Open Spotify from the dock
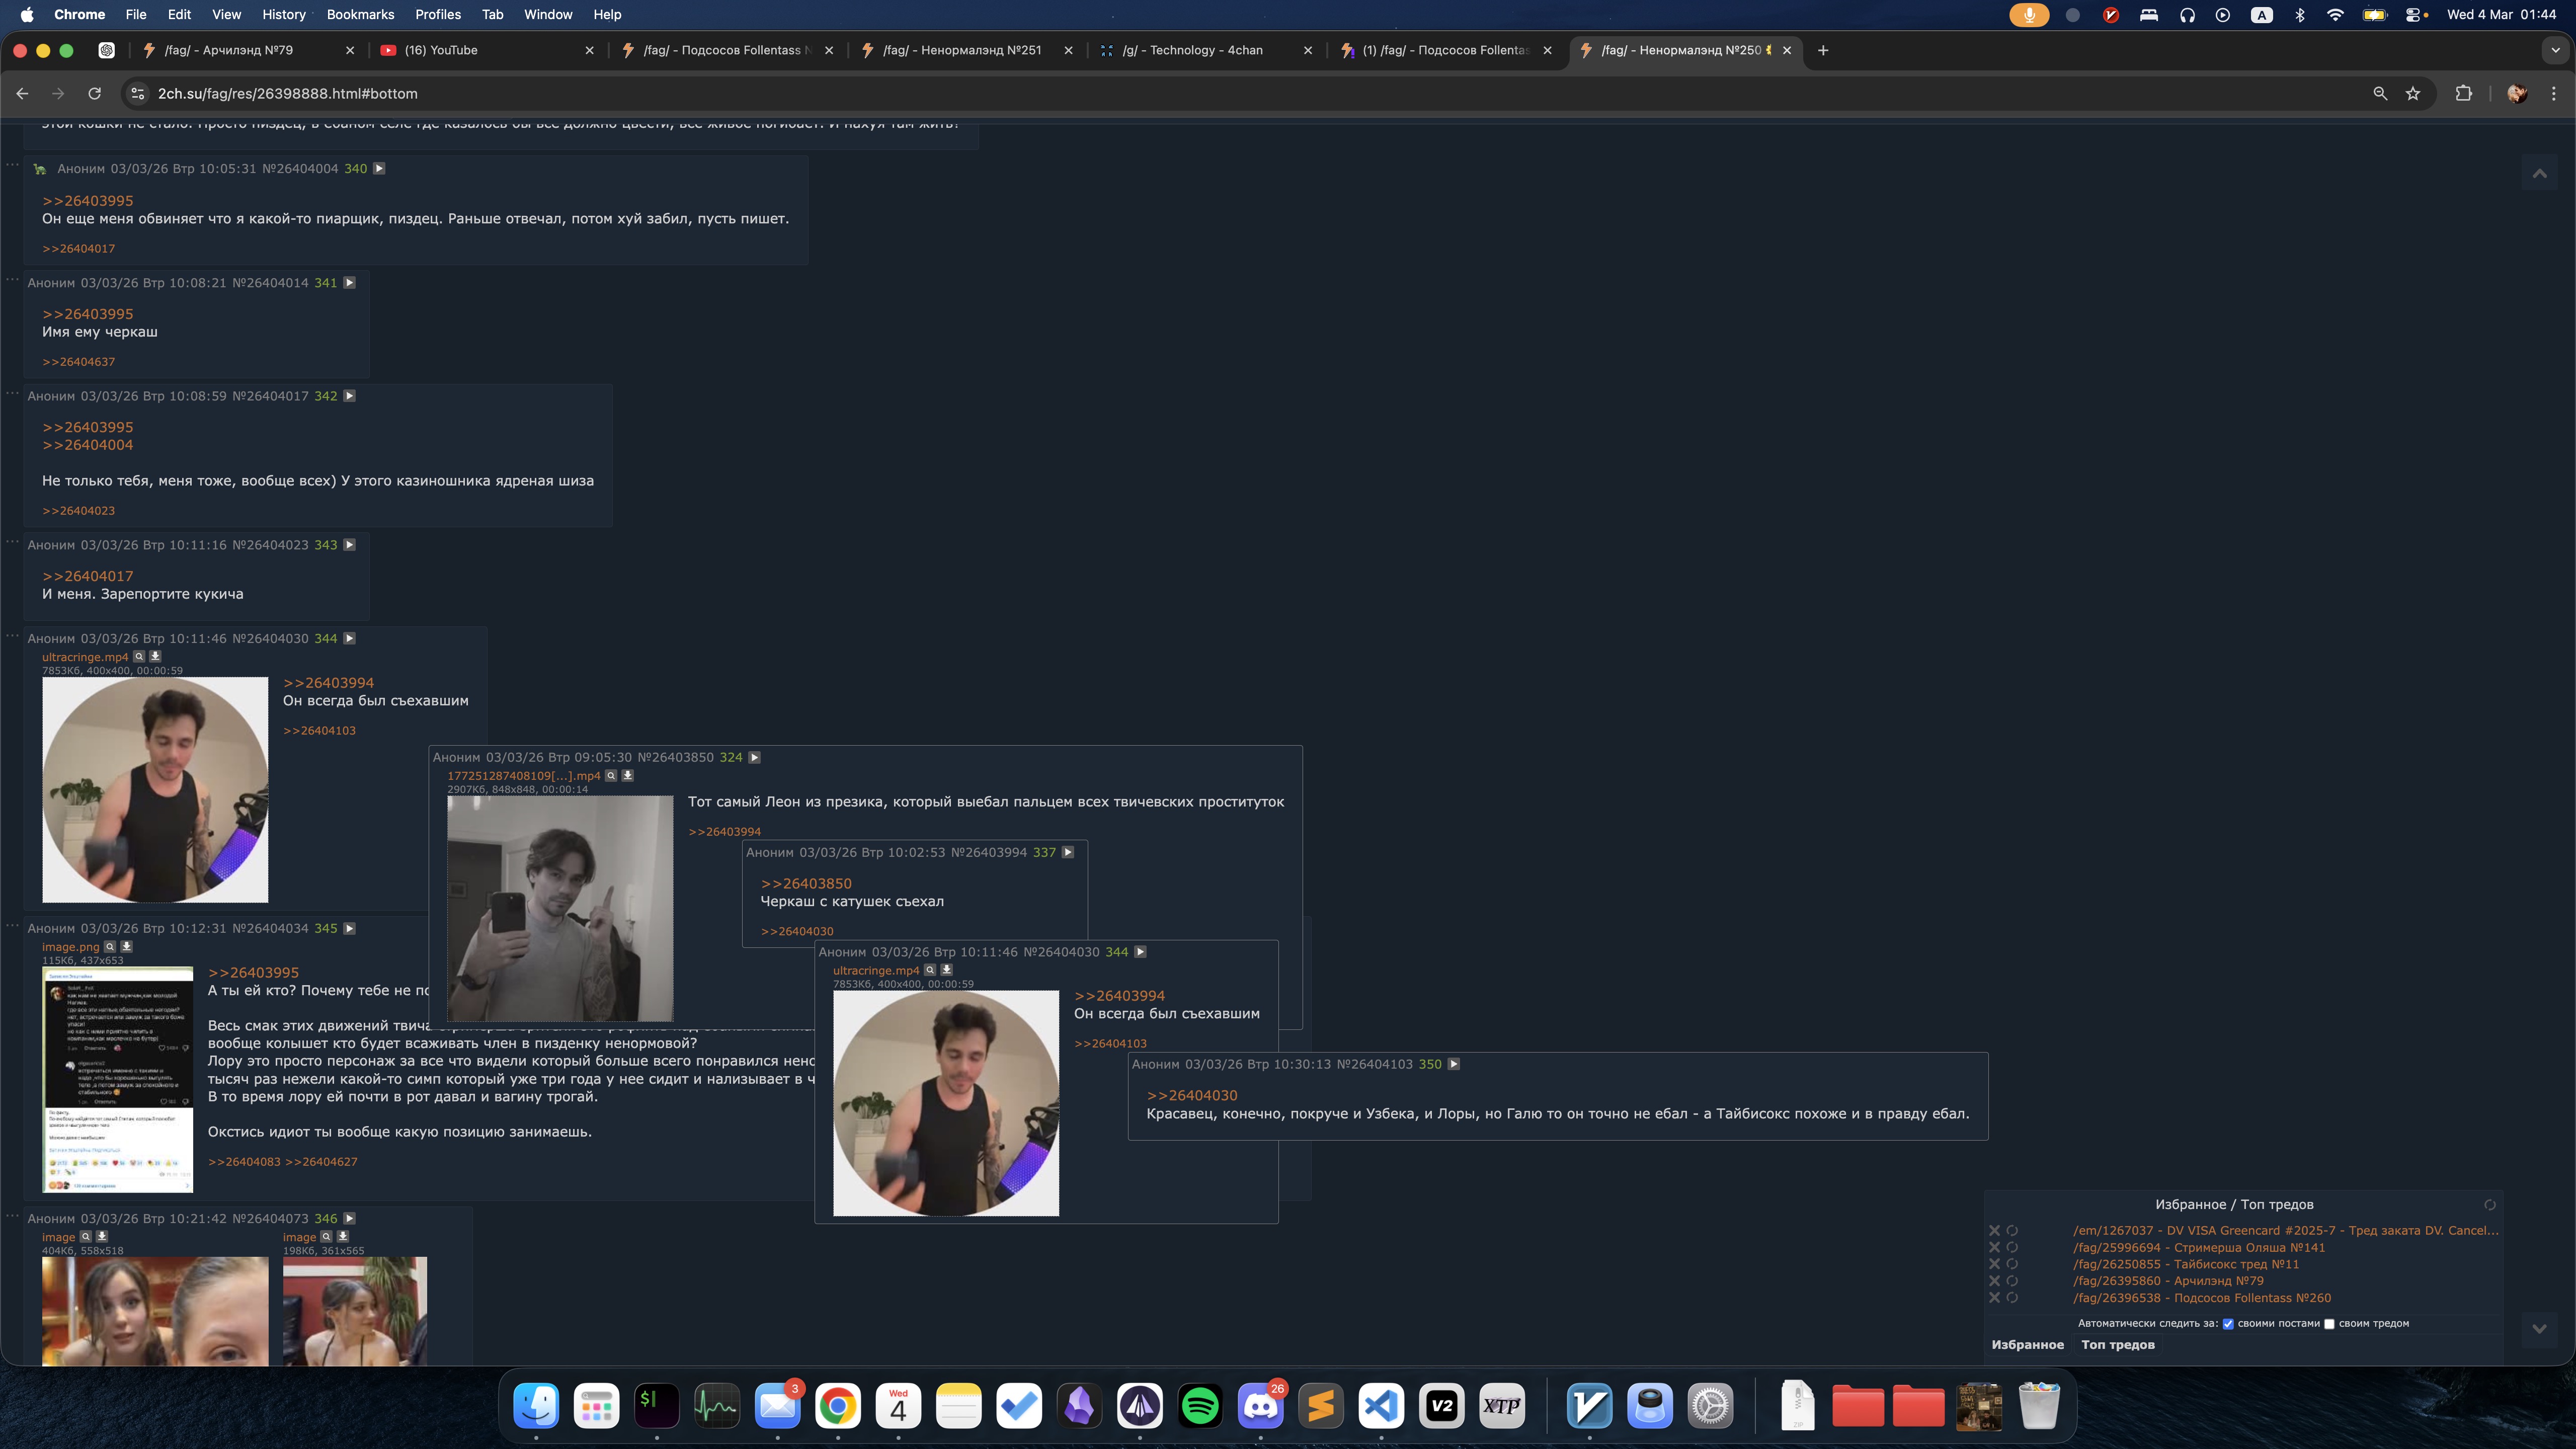The width and height of the screenshot is (2576, 1449). coord(1200,1406)
